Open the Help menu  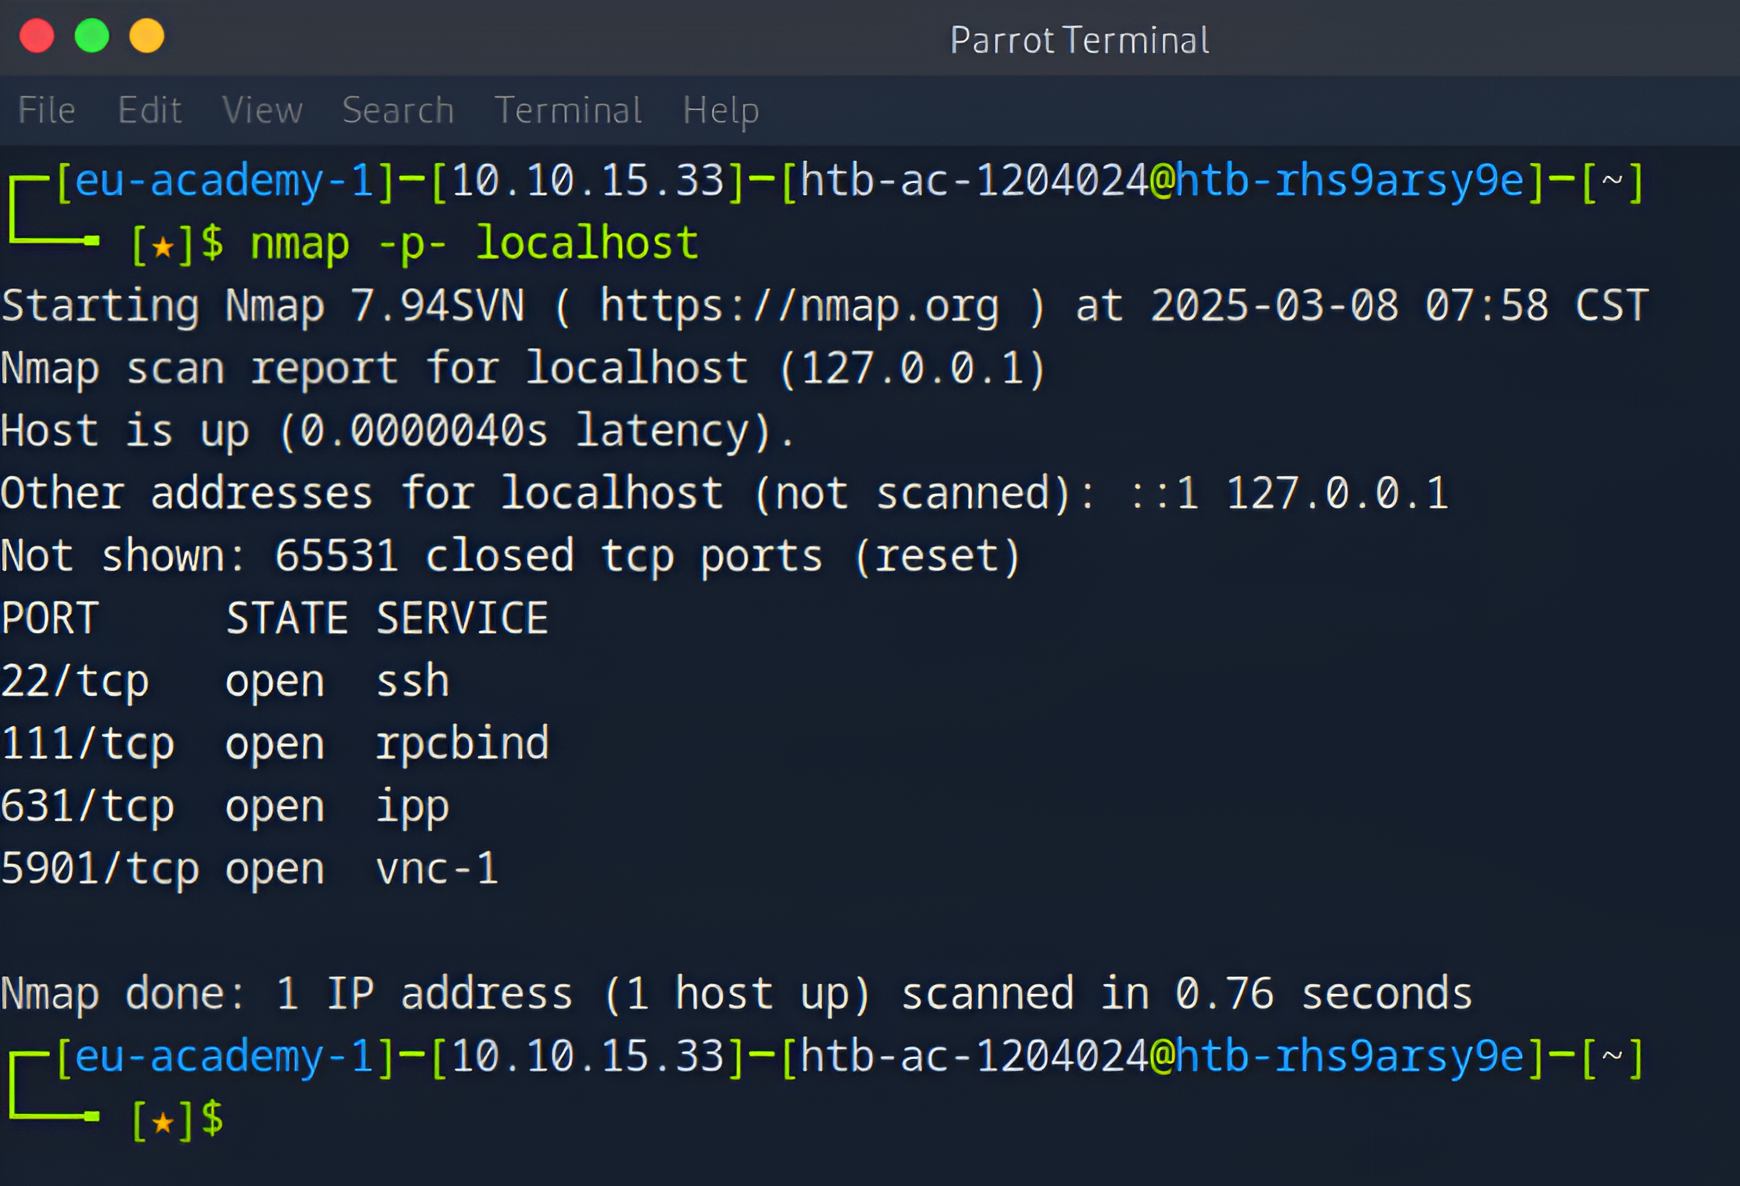click(x=720, y=110)
